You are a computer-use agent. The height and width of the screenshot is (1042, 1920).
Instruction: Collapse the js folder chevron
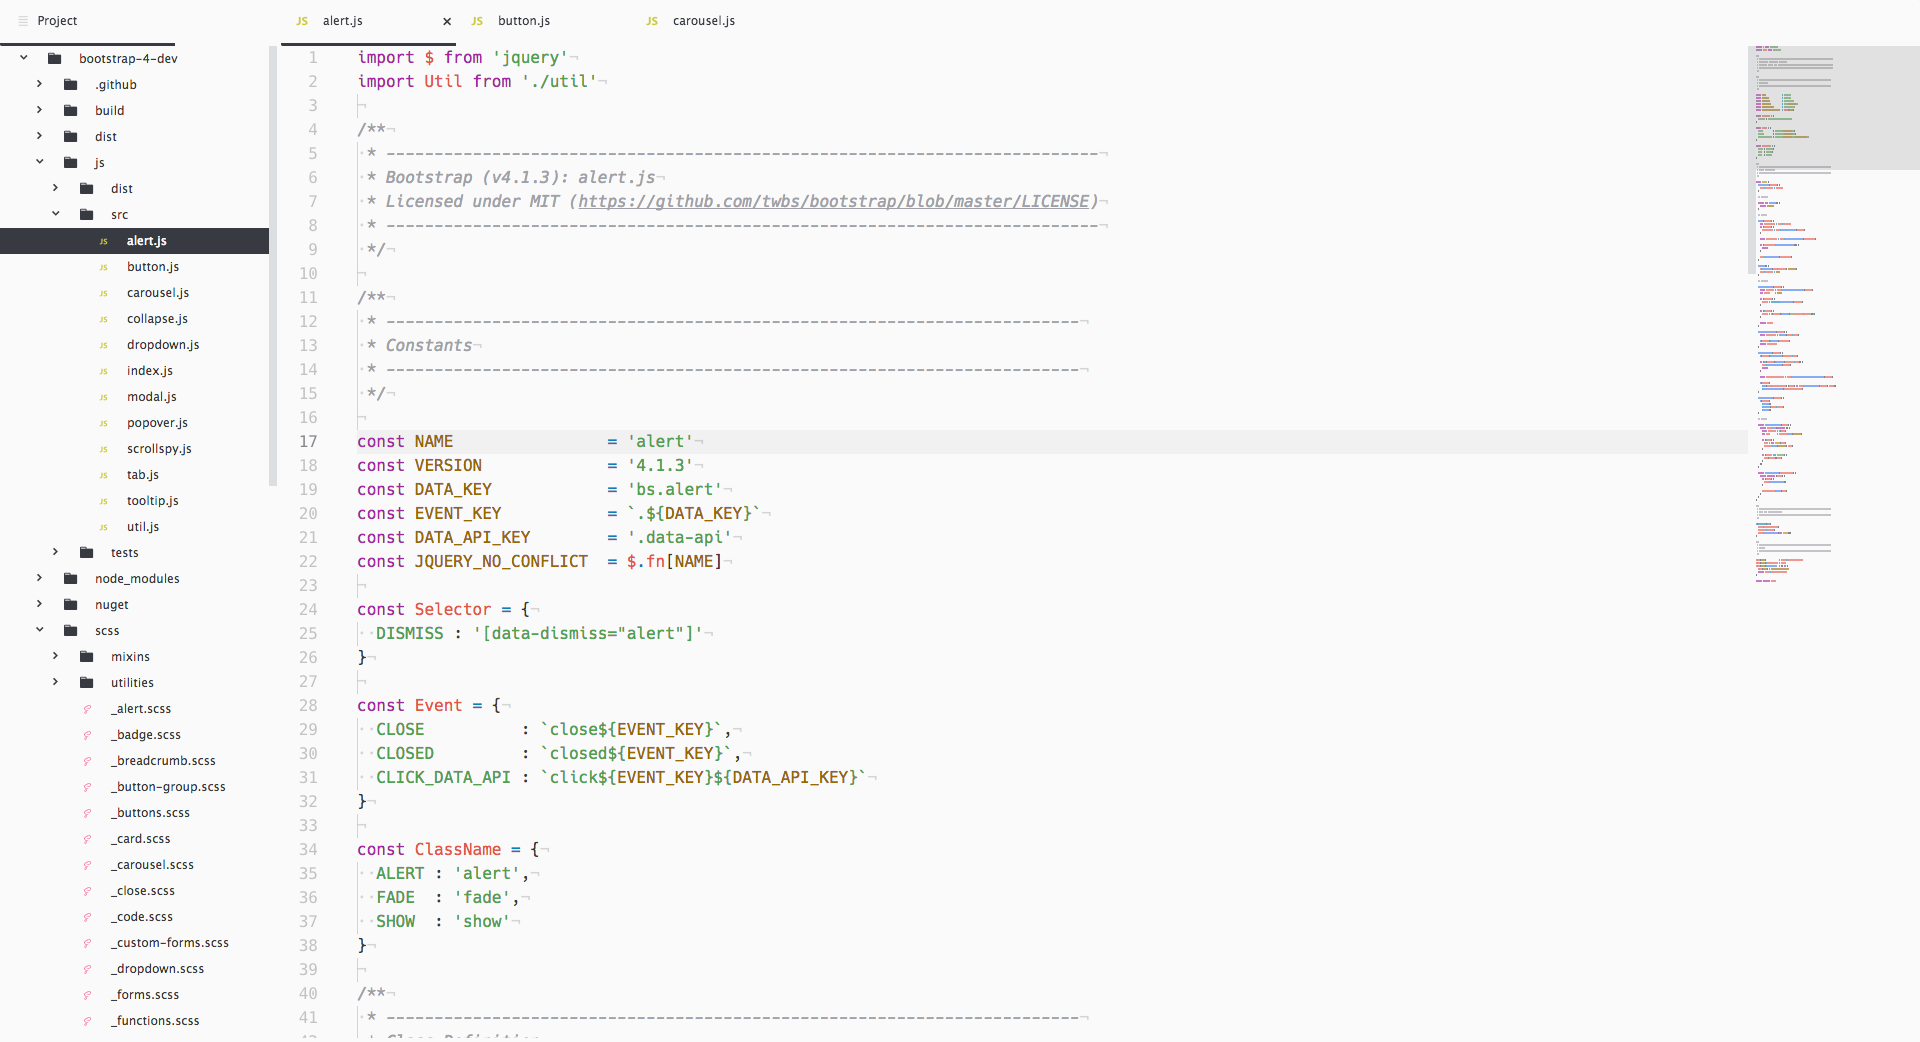[x=39, y=162]
